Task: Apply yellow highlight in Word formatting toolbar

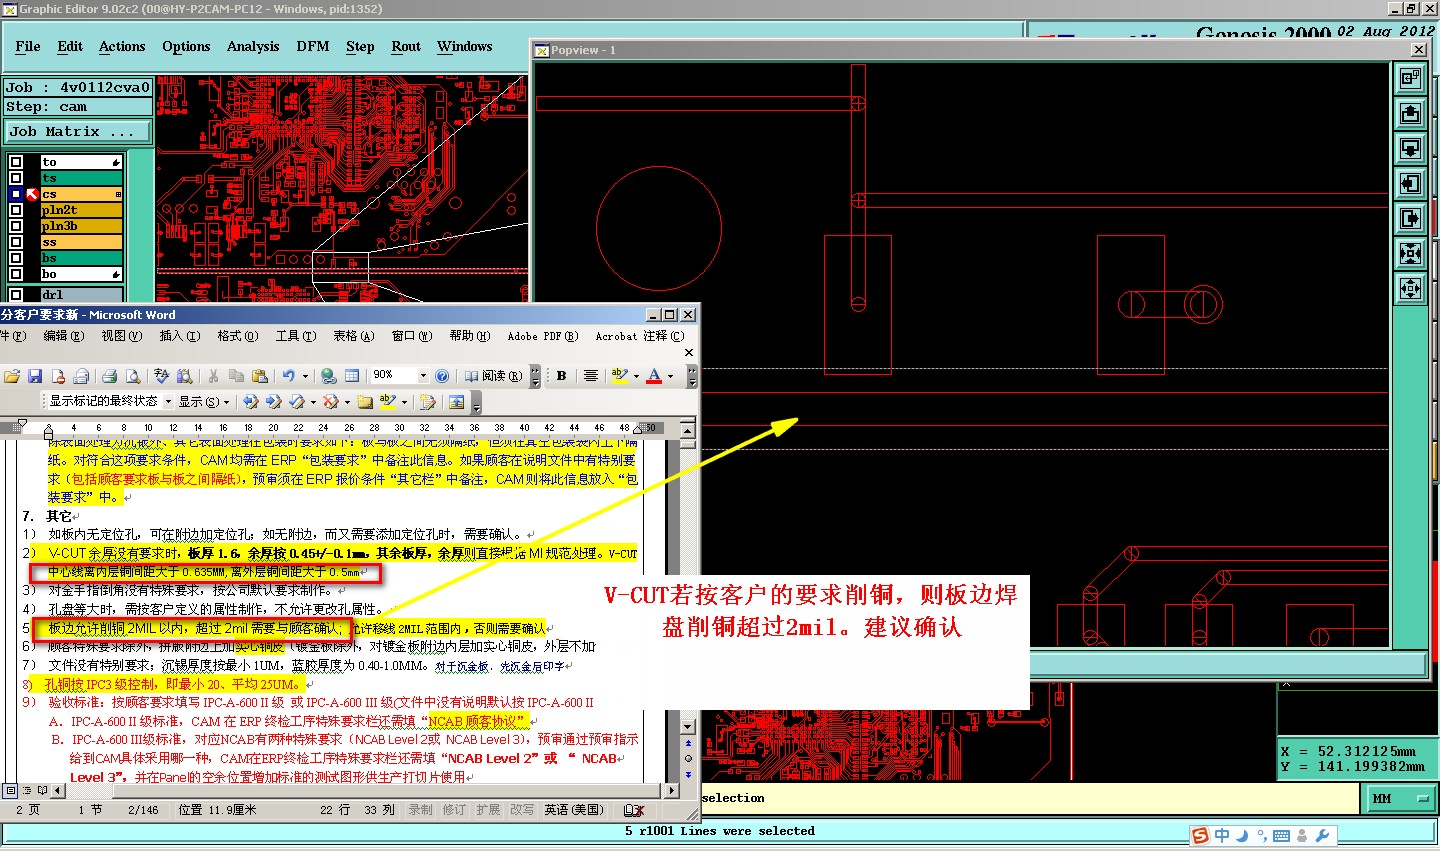Action: 619,376
